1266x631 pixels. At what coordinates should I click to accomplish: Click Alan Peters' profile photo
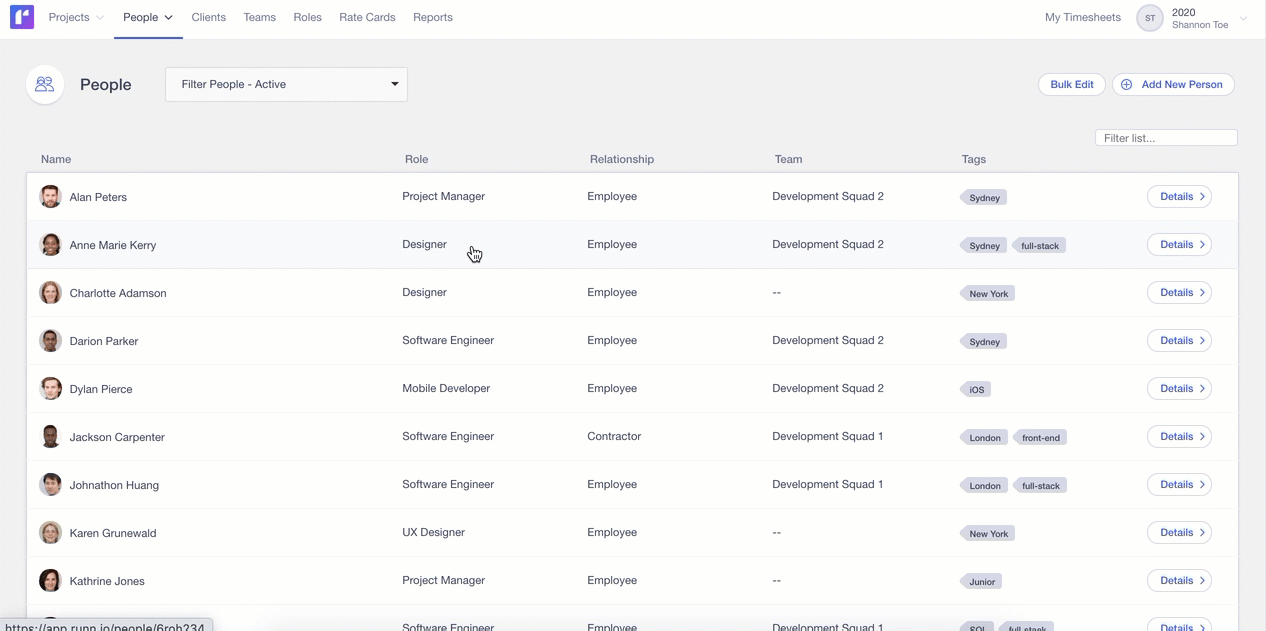[50, 197]
